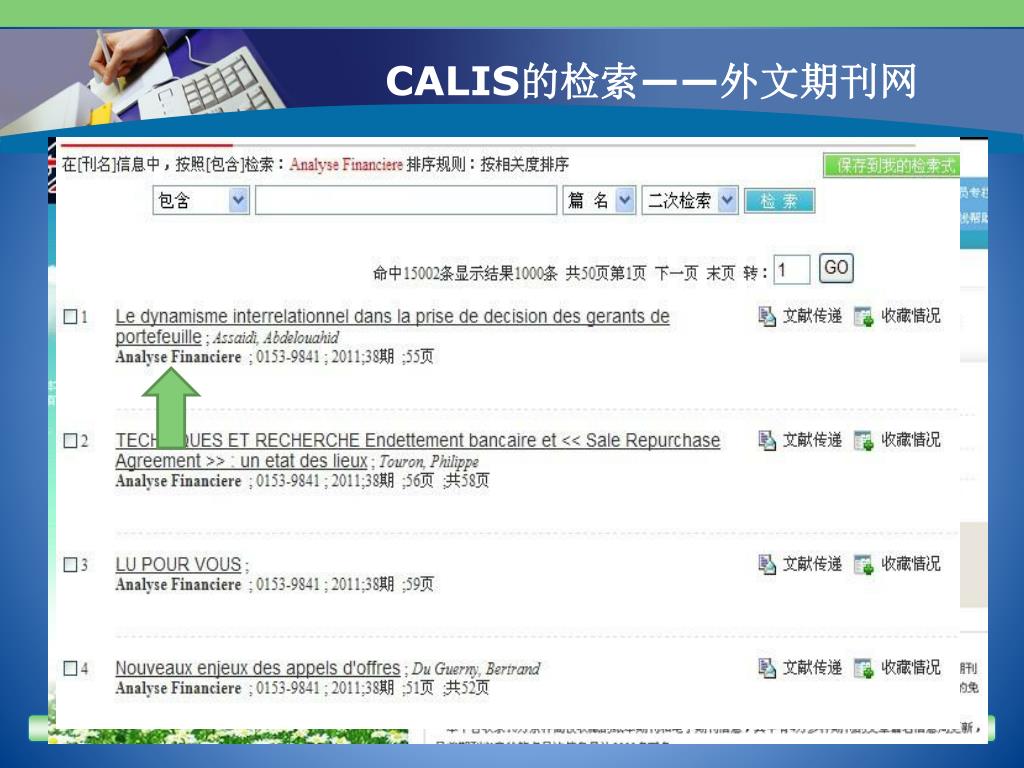The height and width of the screenshot is (768, 1024).
Task: Click holdings status icon for result 4
Action: coord(863,669)
